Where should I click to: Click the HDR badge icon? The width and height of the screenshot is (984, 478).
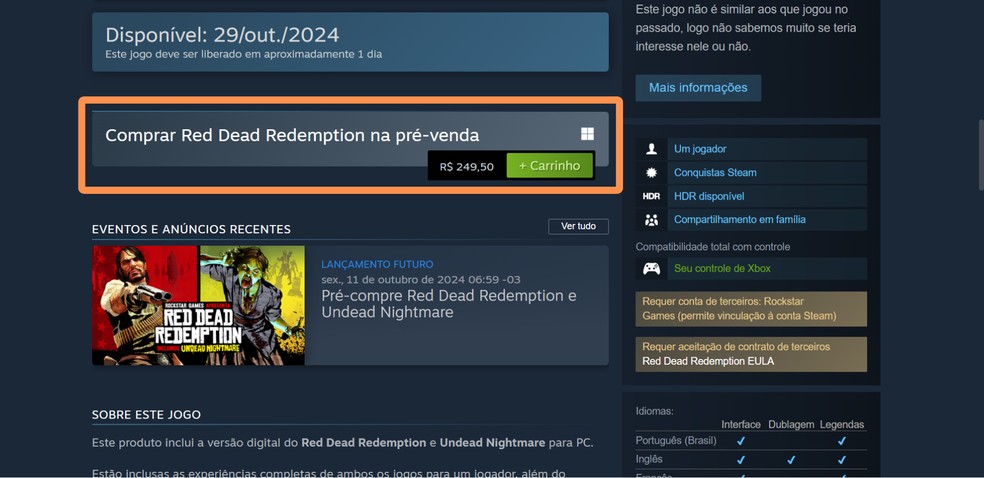[651, 196]
